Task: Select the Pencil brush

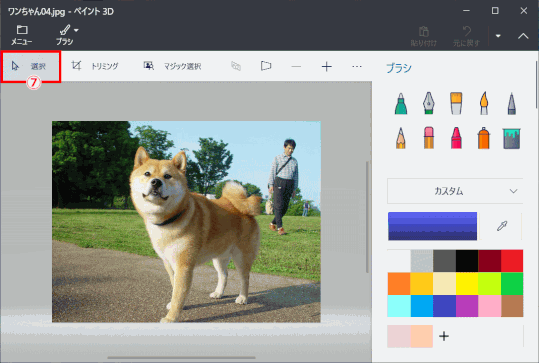Action: pyautogui.click(x=401, y=138)
